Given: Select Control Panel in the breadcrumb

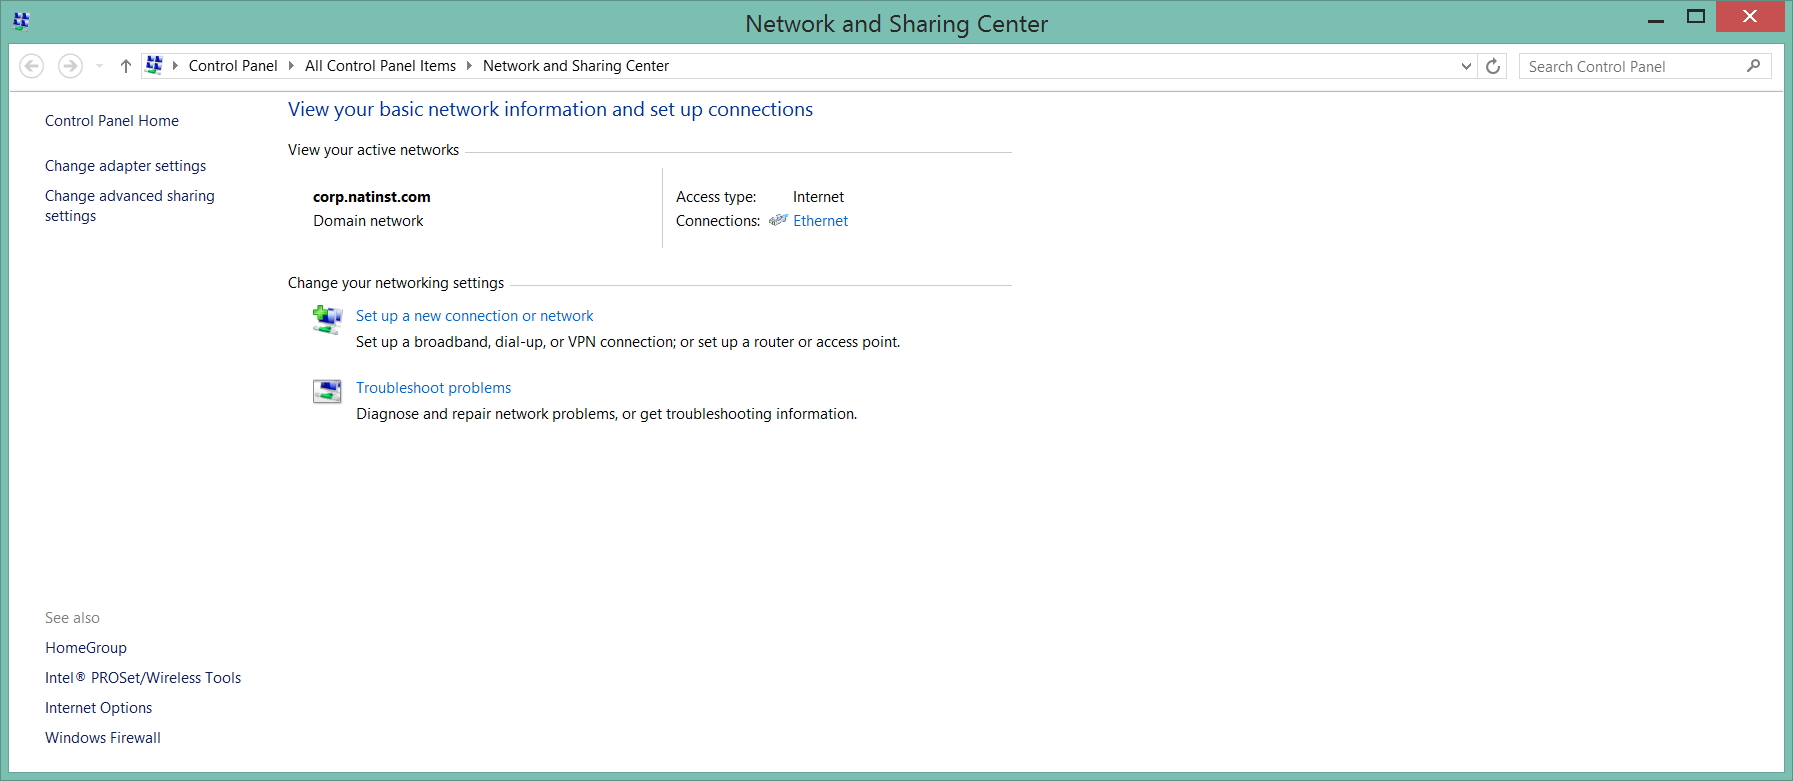Looking at the screenshot, I should 233,66.
